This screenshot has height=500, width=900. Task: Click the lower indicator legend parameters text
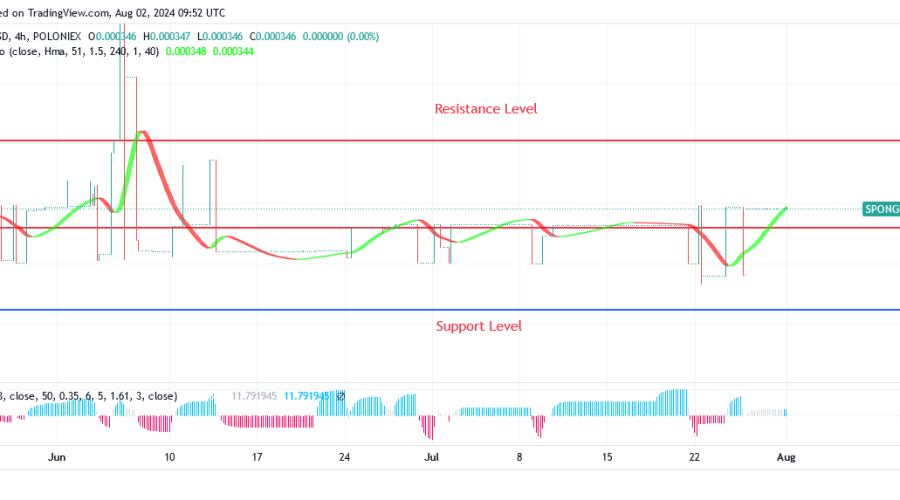[x=88, y=396]
